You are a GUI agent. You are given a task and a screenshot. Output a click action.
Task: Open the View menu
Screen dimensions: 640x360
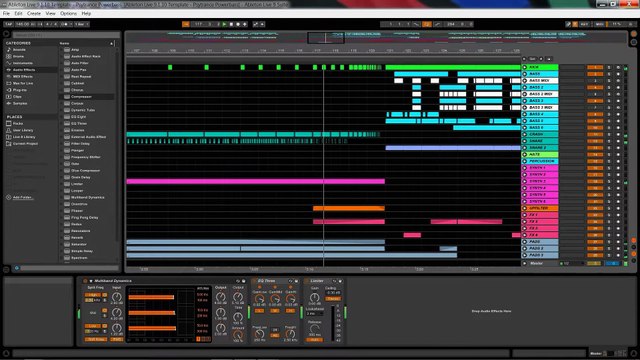(50, 13)
